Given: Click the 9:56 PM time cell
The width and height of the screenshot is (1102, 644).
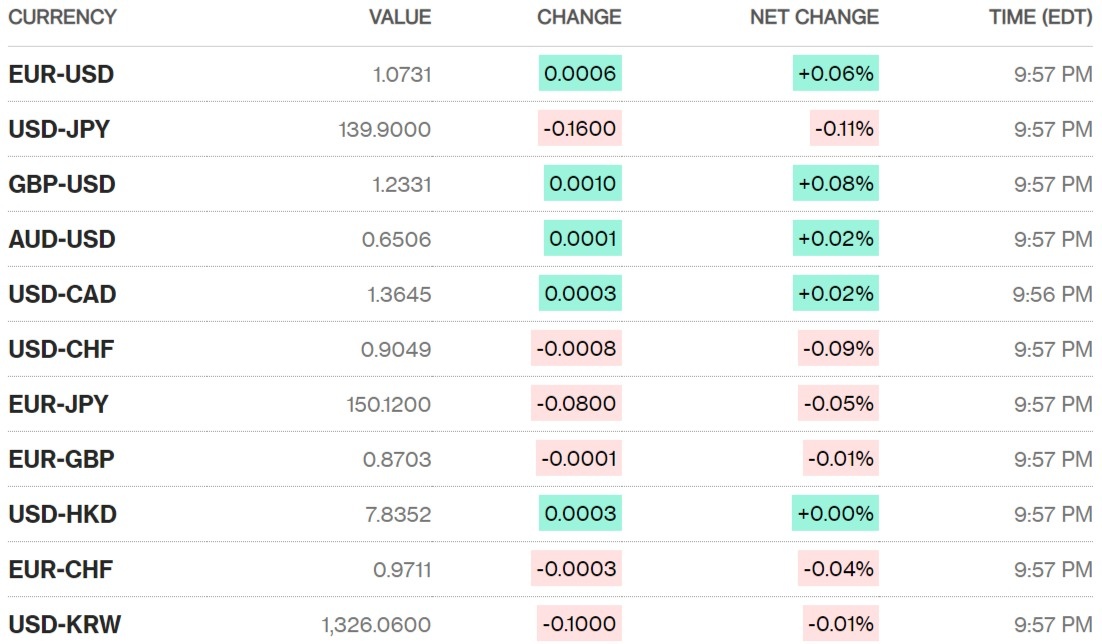Looking at the screenshot, I should 1053,294.
